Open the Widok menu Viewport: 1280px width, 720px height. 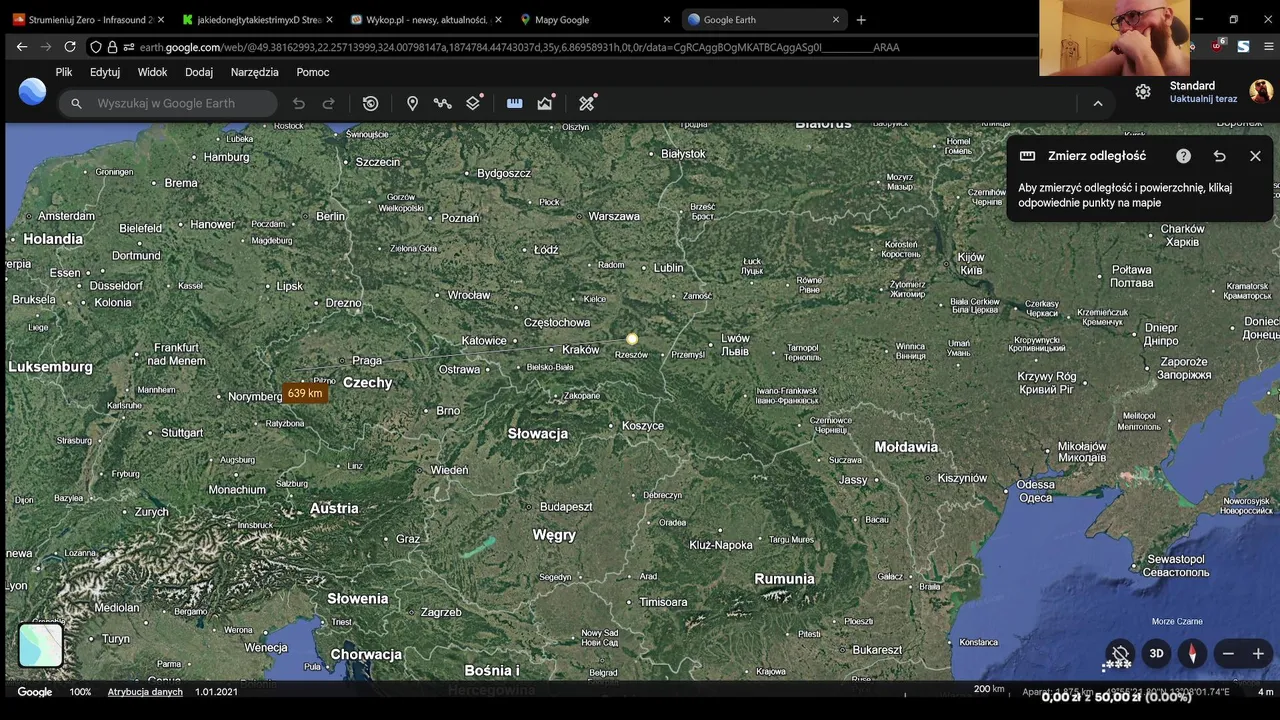(152, 72)
